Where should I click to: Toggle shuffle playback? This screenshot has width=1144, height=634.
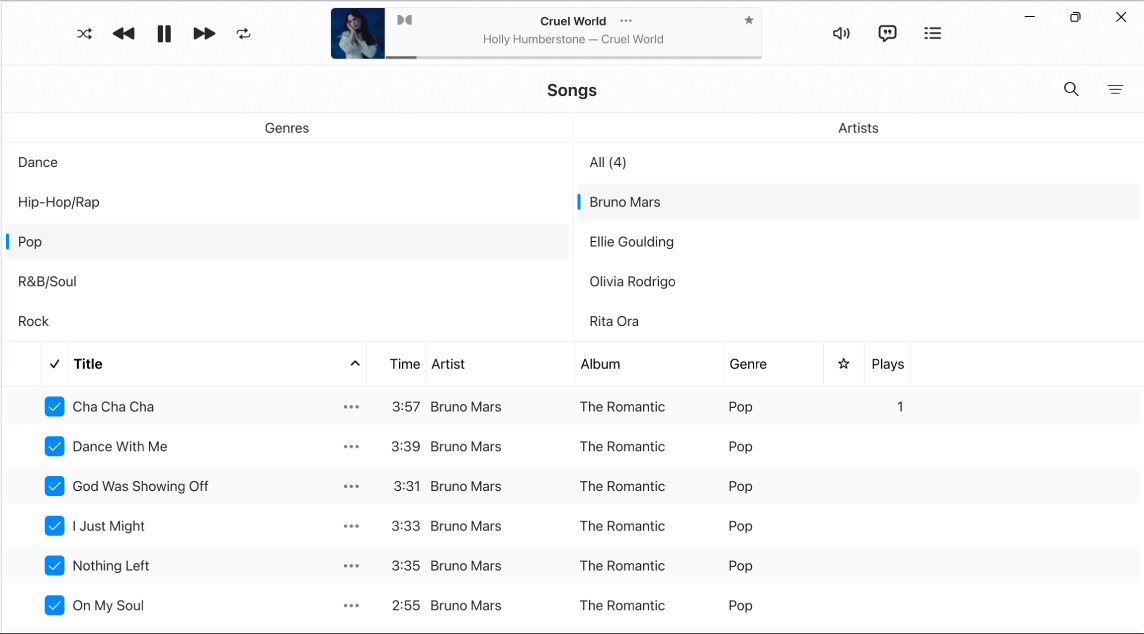point(85,34)
